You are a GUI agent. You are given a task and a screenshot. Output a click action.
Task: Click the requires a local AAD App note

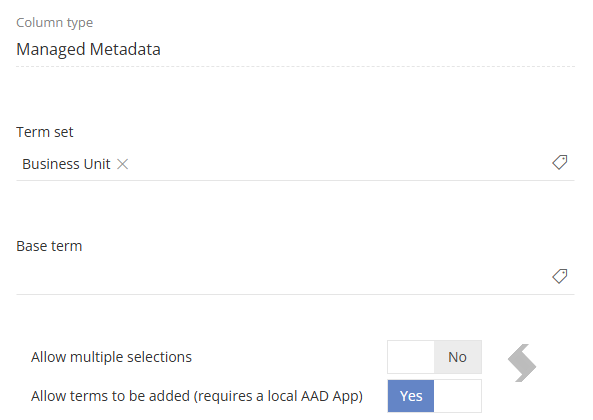pyautogui.click(x=278, y=396)
